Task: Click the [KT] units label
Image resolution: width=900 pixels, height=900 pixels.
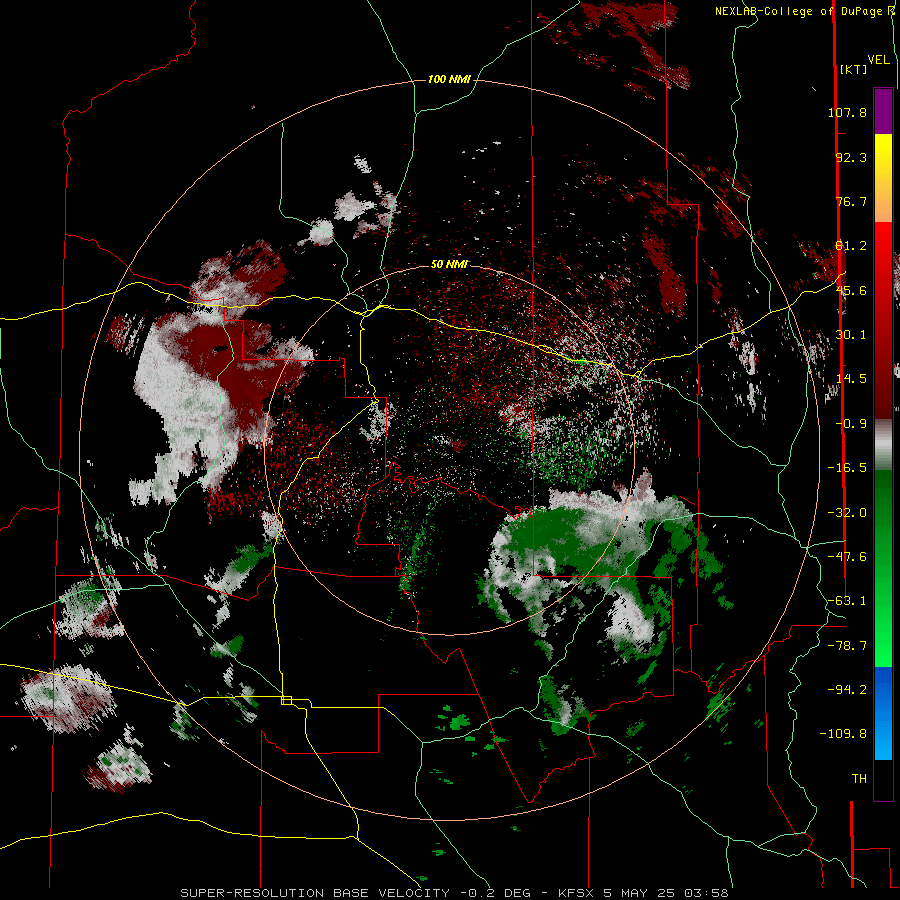Action: [x=853, y=69]
